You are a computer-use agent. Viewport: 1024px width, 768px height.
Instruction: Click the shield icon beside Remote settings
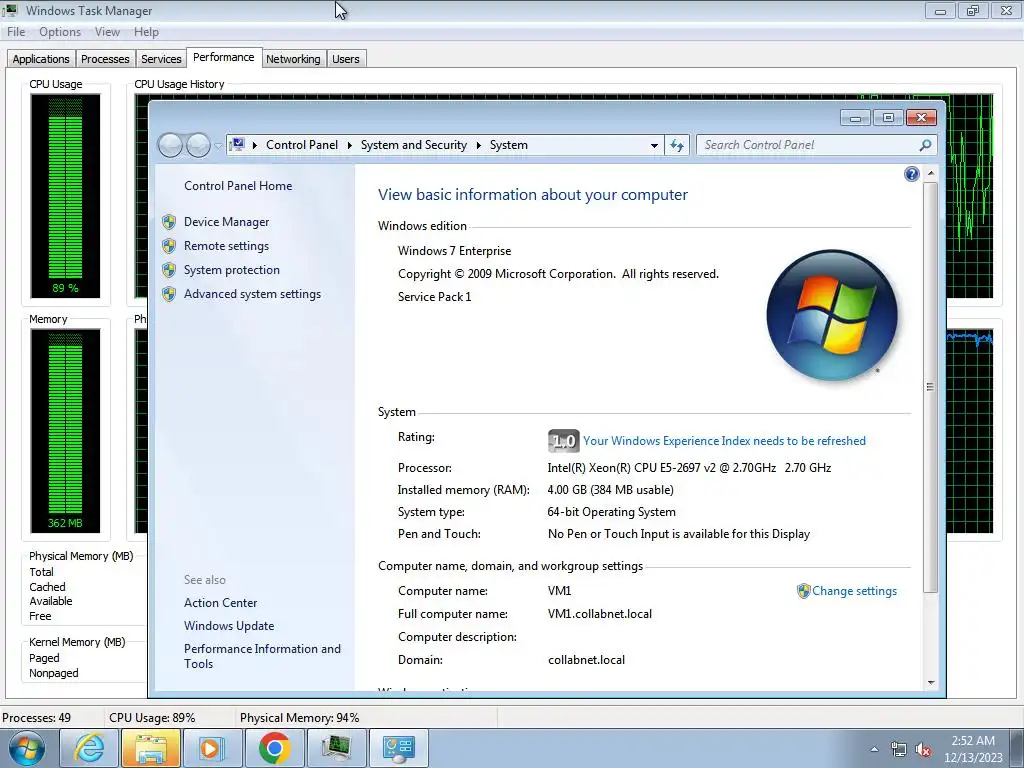pyautogui.click(x=169, y=246)
